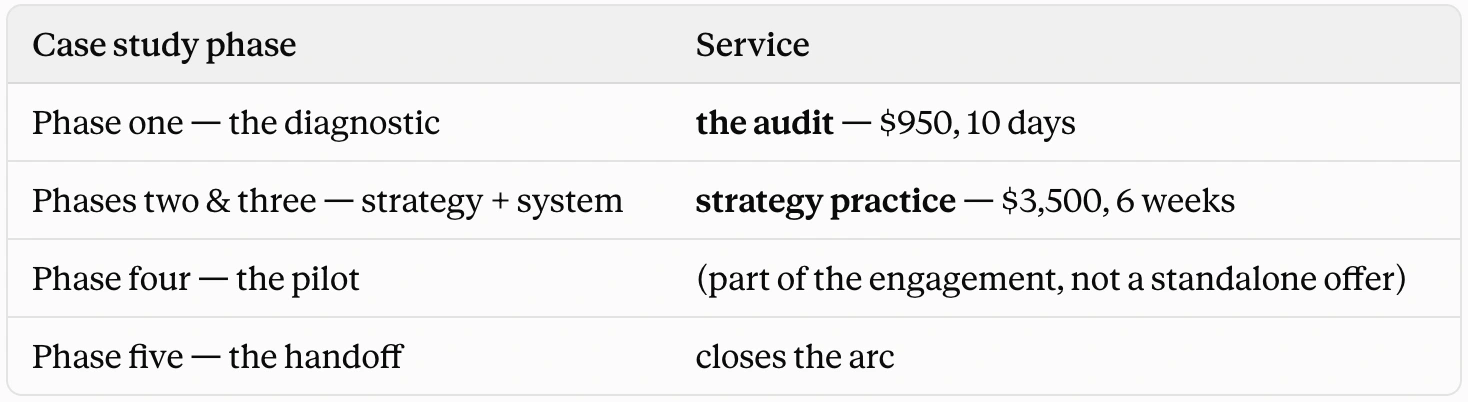Screen dimensions: 1468x402
Task: Click the word 'system' in the second row
Action: point(573,201)
